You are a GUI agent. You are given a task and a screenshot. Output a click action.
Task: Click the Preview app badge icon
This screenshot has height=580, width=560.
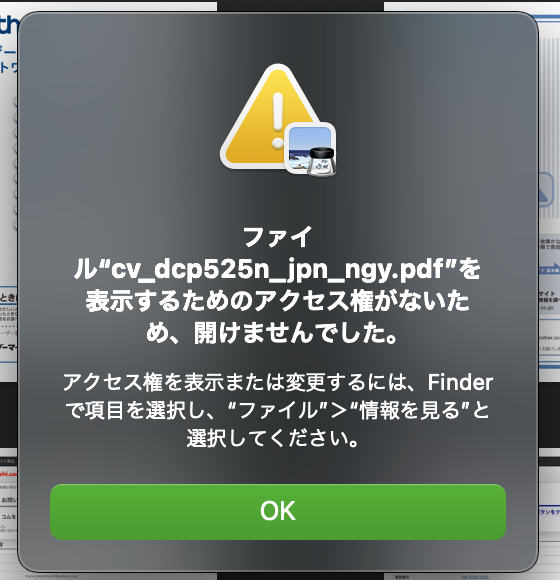(311, 149)
